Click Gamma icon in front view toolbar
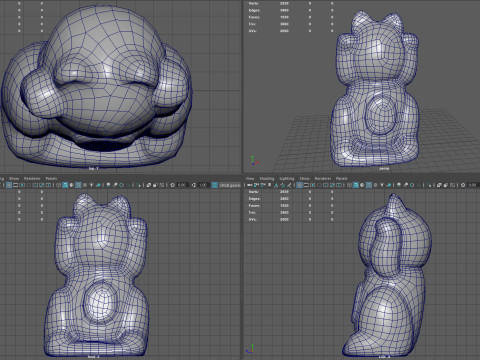The height and width of the screenshot is (360, 480). coord(193,185)
